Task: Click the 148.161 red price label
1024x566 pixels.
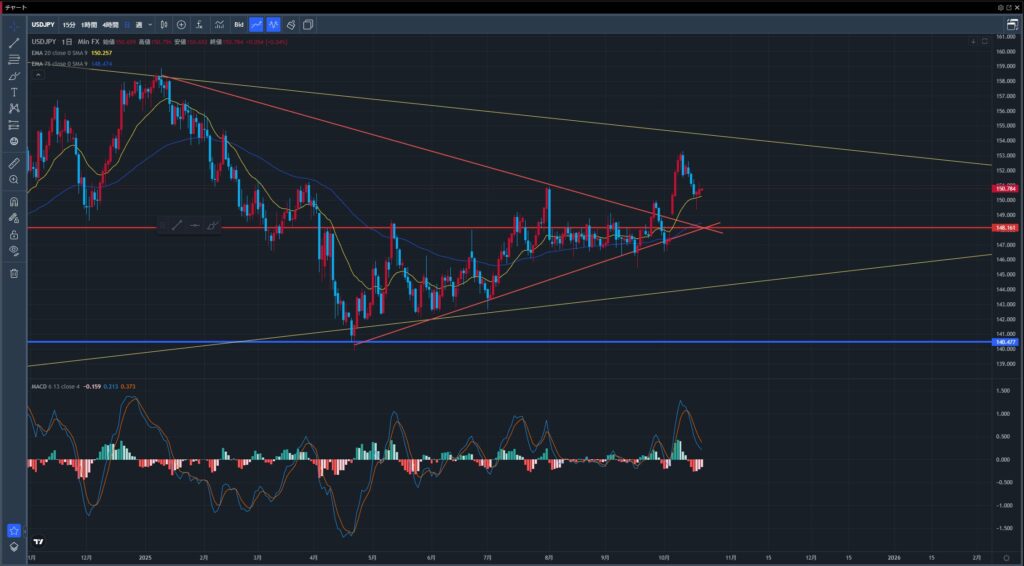Action: (x=1005, y=228)
